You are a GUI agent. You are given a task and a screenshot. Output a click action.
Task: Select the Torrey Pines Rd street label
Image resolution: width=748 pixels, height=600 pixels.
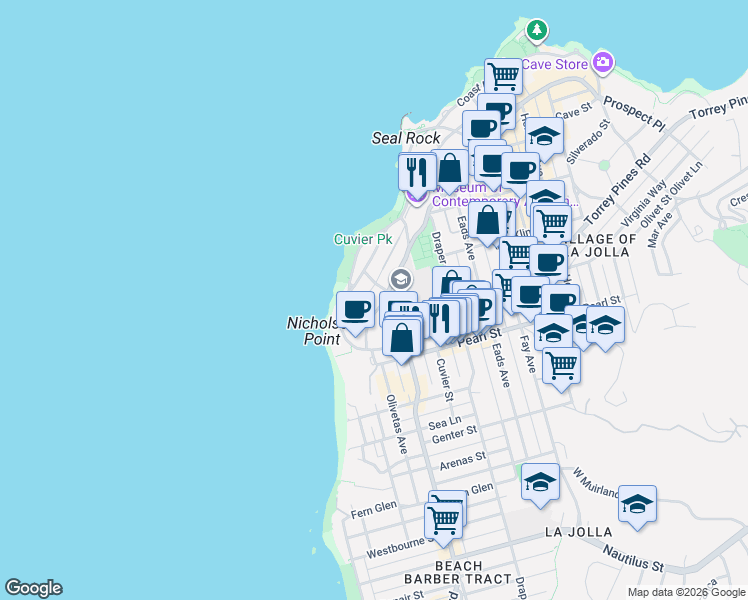click(618, 189)
